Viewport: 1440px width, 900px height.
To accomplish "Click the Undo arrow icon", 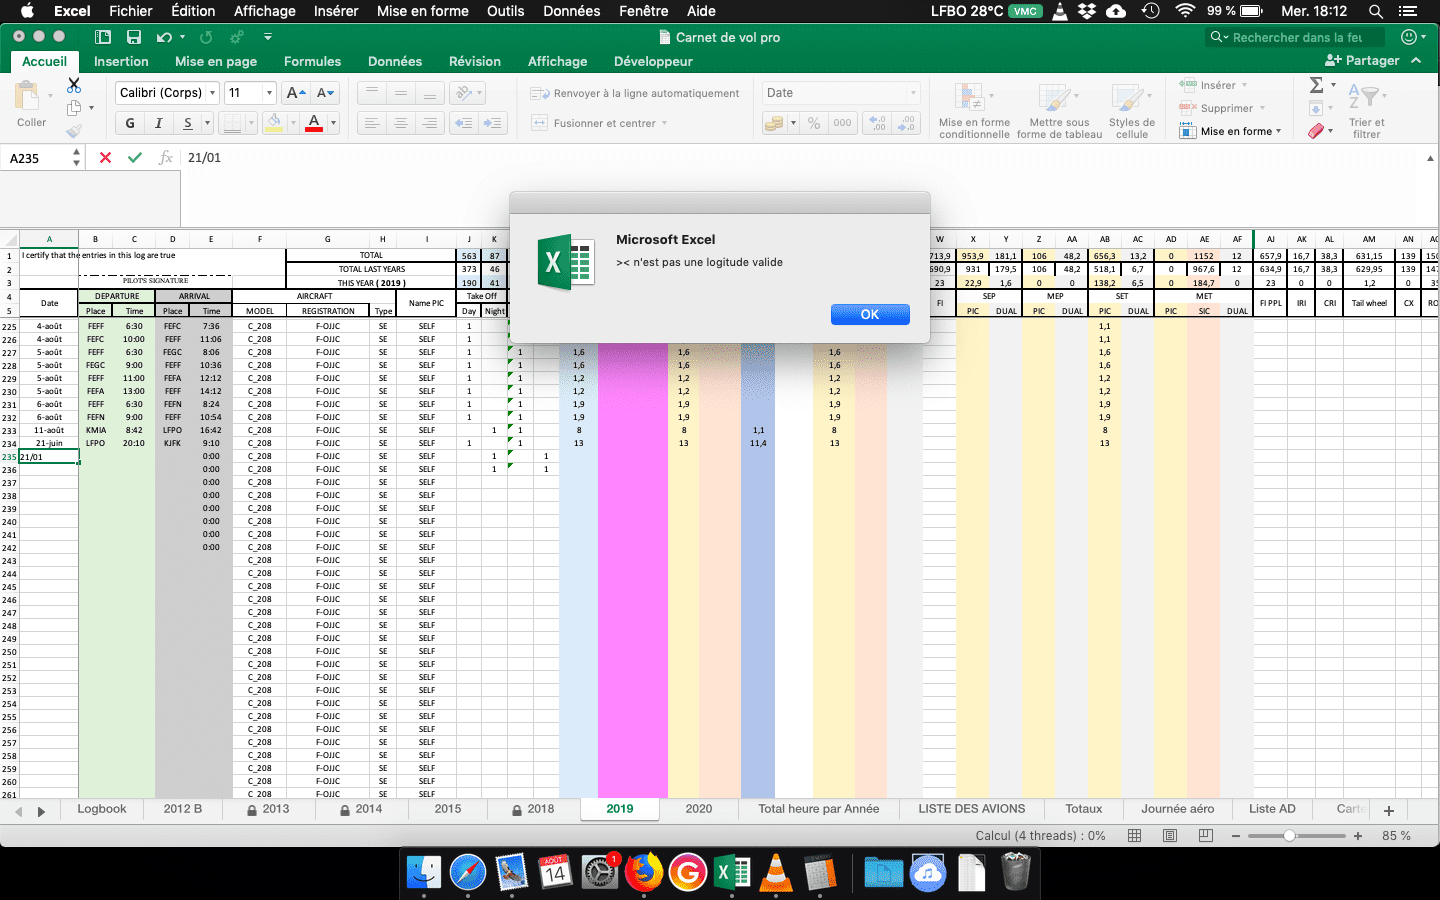I will point(164,37).
